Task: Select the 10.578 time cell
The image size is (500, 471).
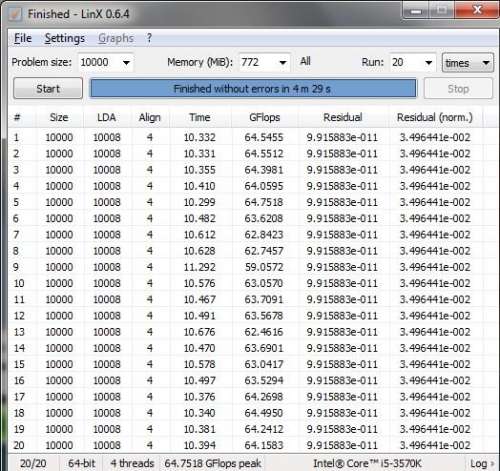Action: pos(200,364)
